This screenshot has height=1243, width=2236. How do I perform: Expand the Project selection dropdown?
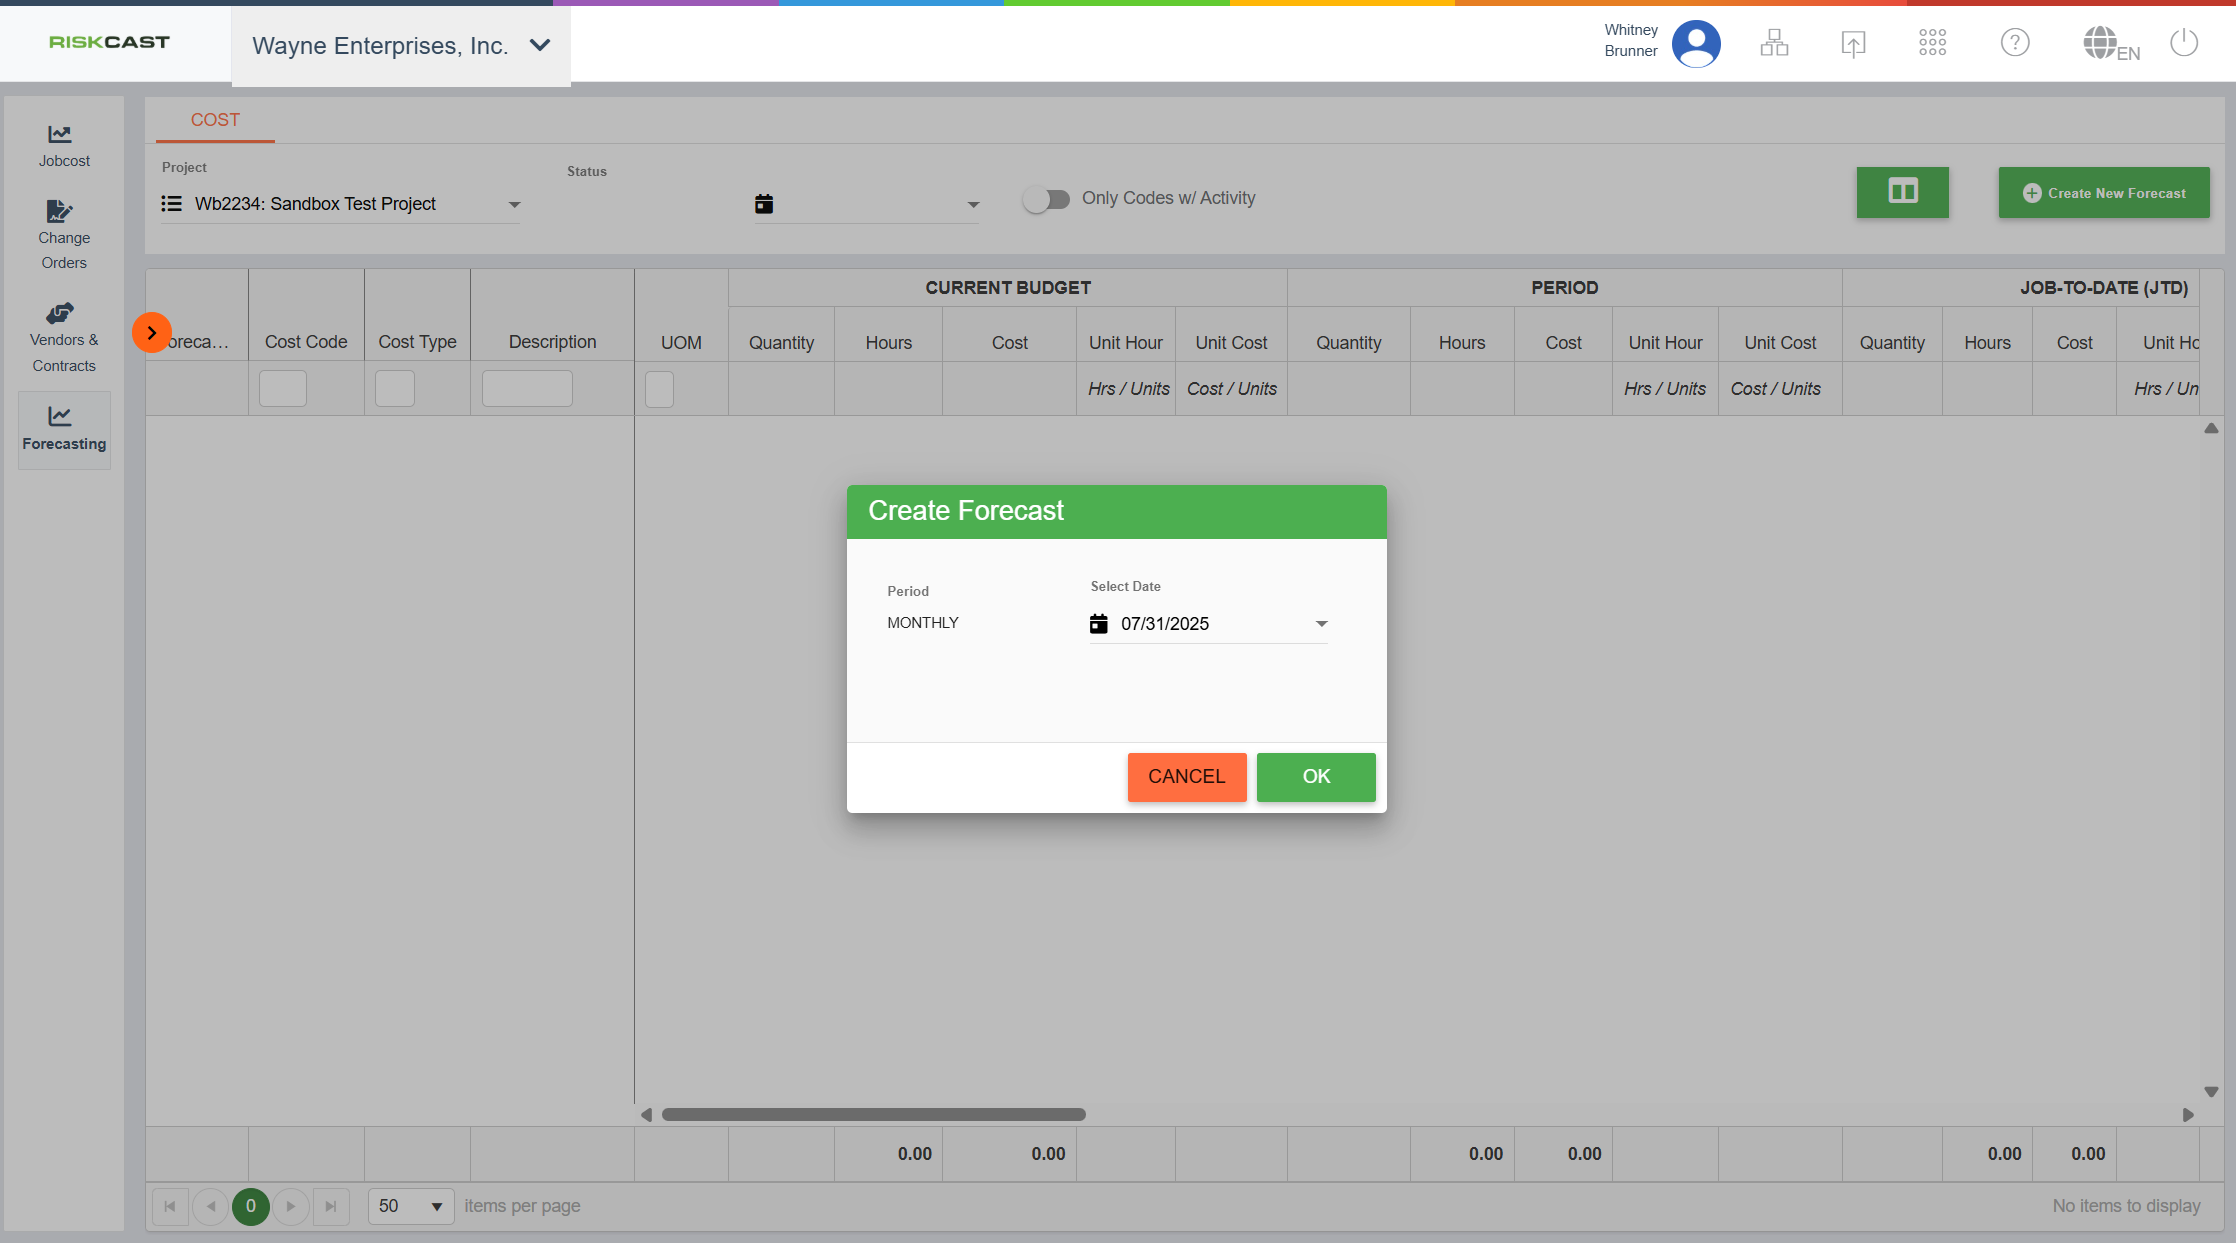(x=514, y=205)
